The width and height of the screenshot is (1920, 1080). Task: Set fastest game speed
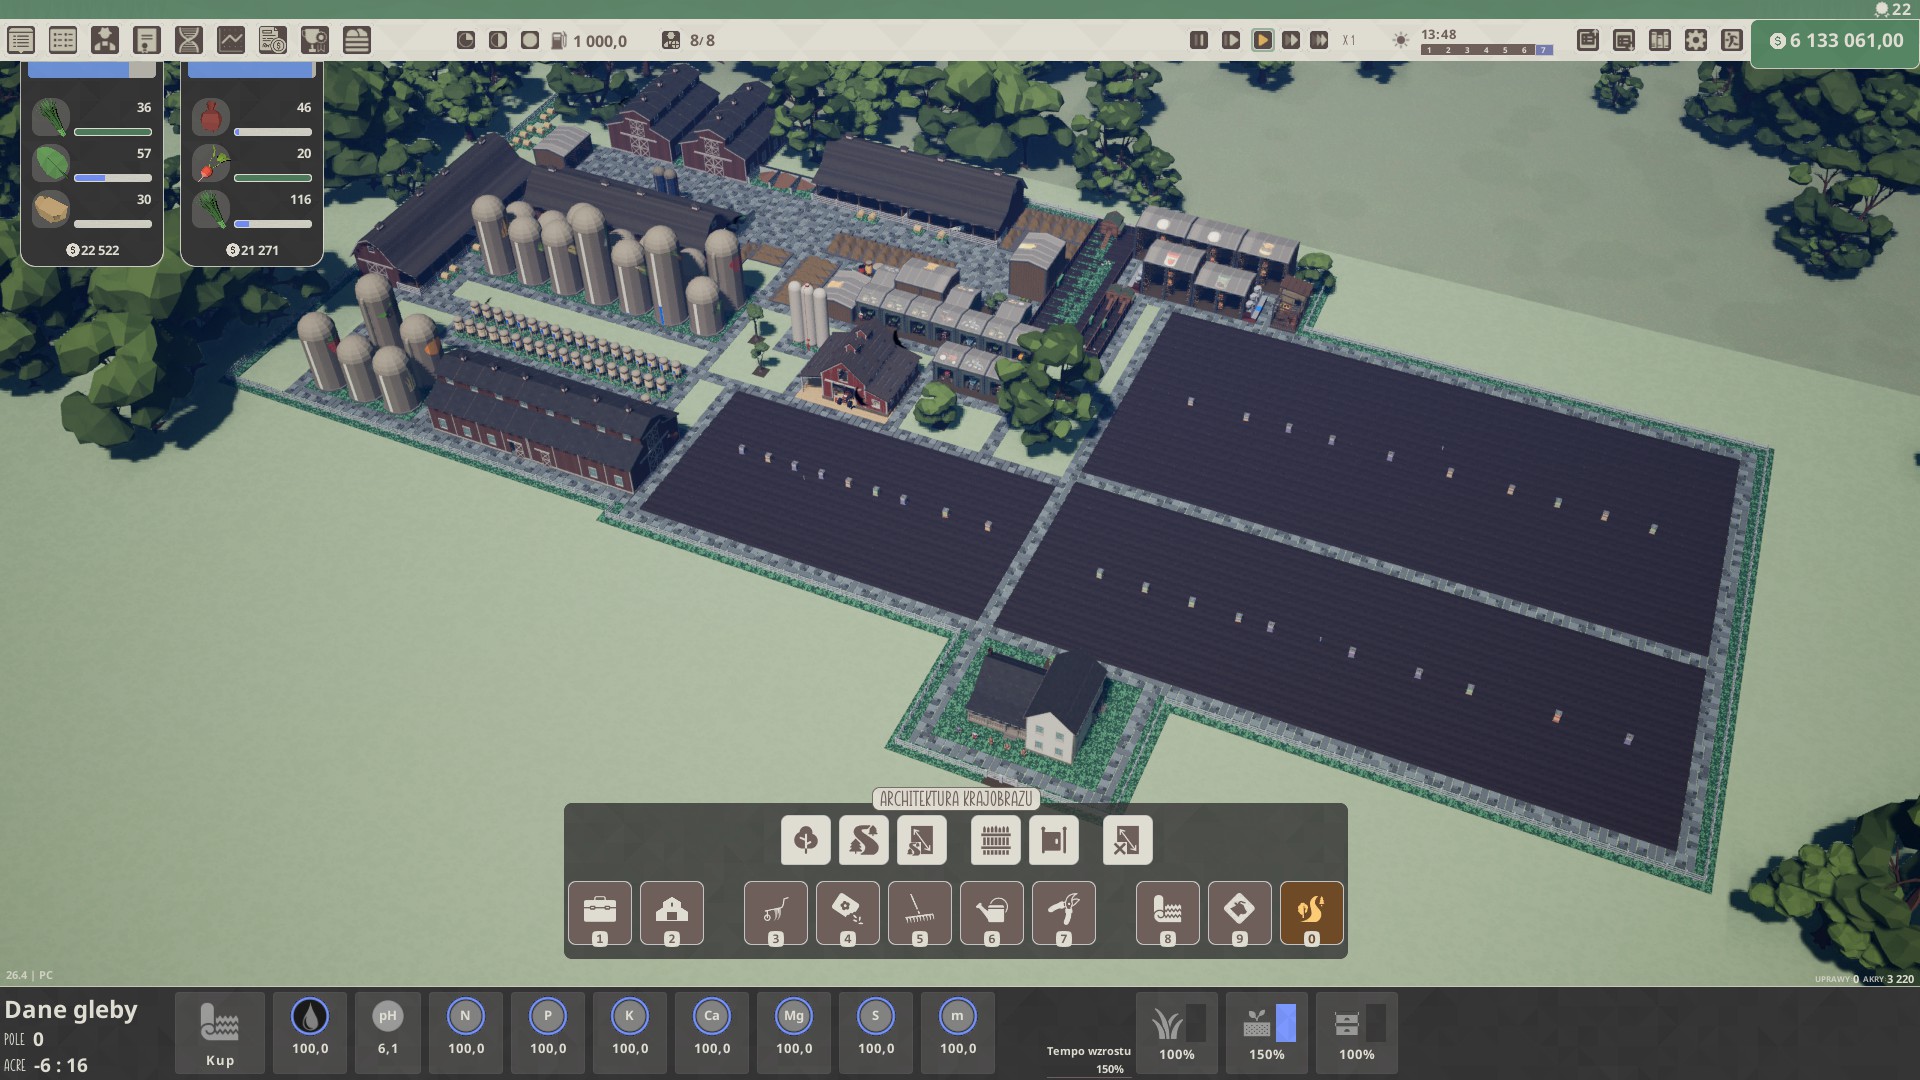(x=1319, y=40)
